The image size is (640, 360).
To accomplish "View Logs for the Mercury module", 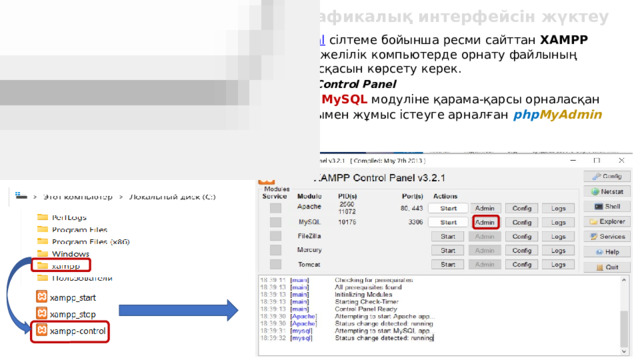I will click(x=558, y=250).
